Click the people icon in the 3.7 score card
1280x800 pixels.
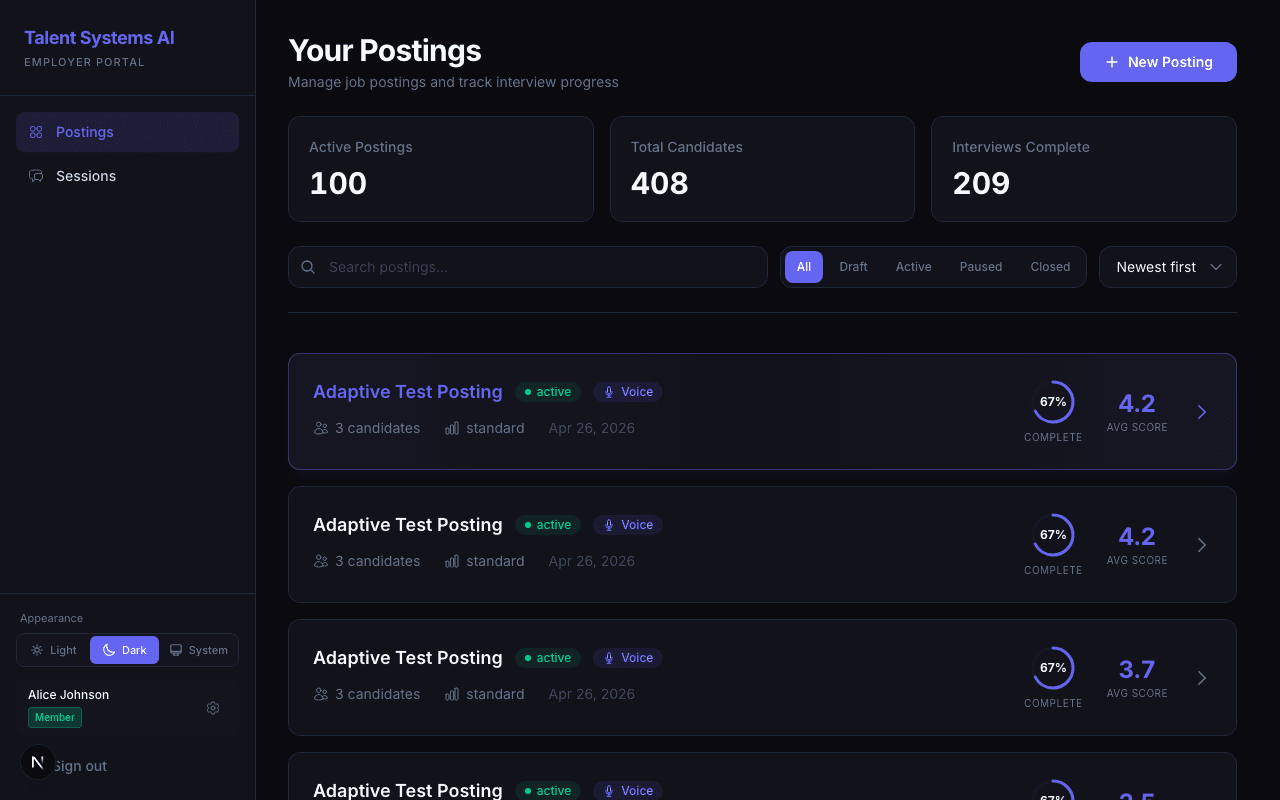click(321, 694)
